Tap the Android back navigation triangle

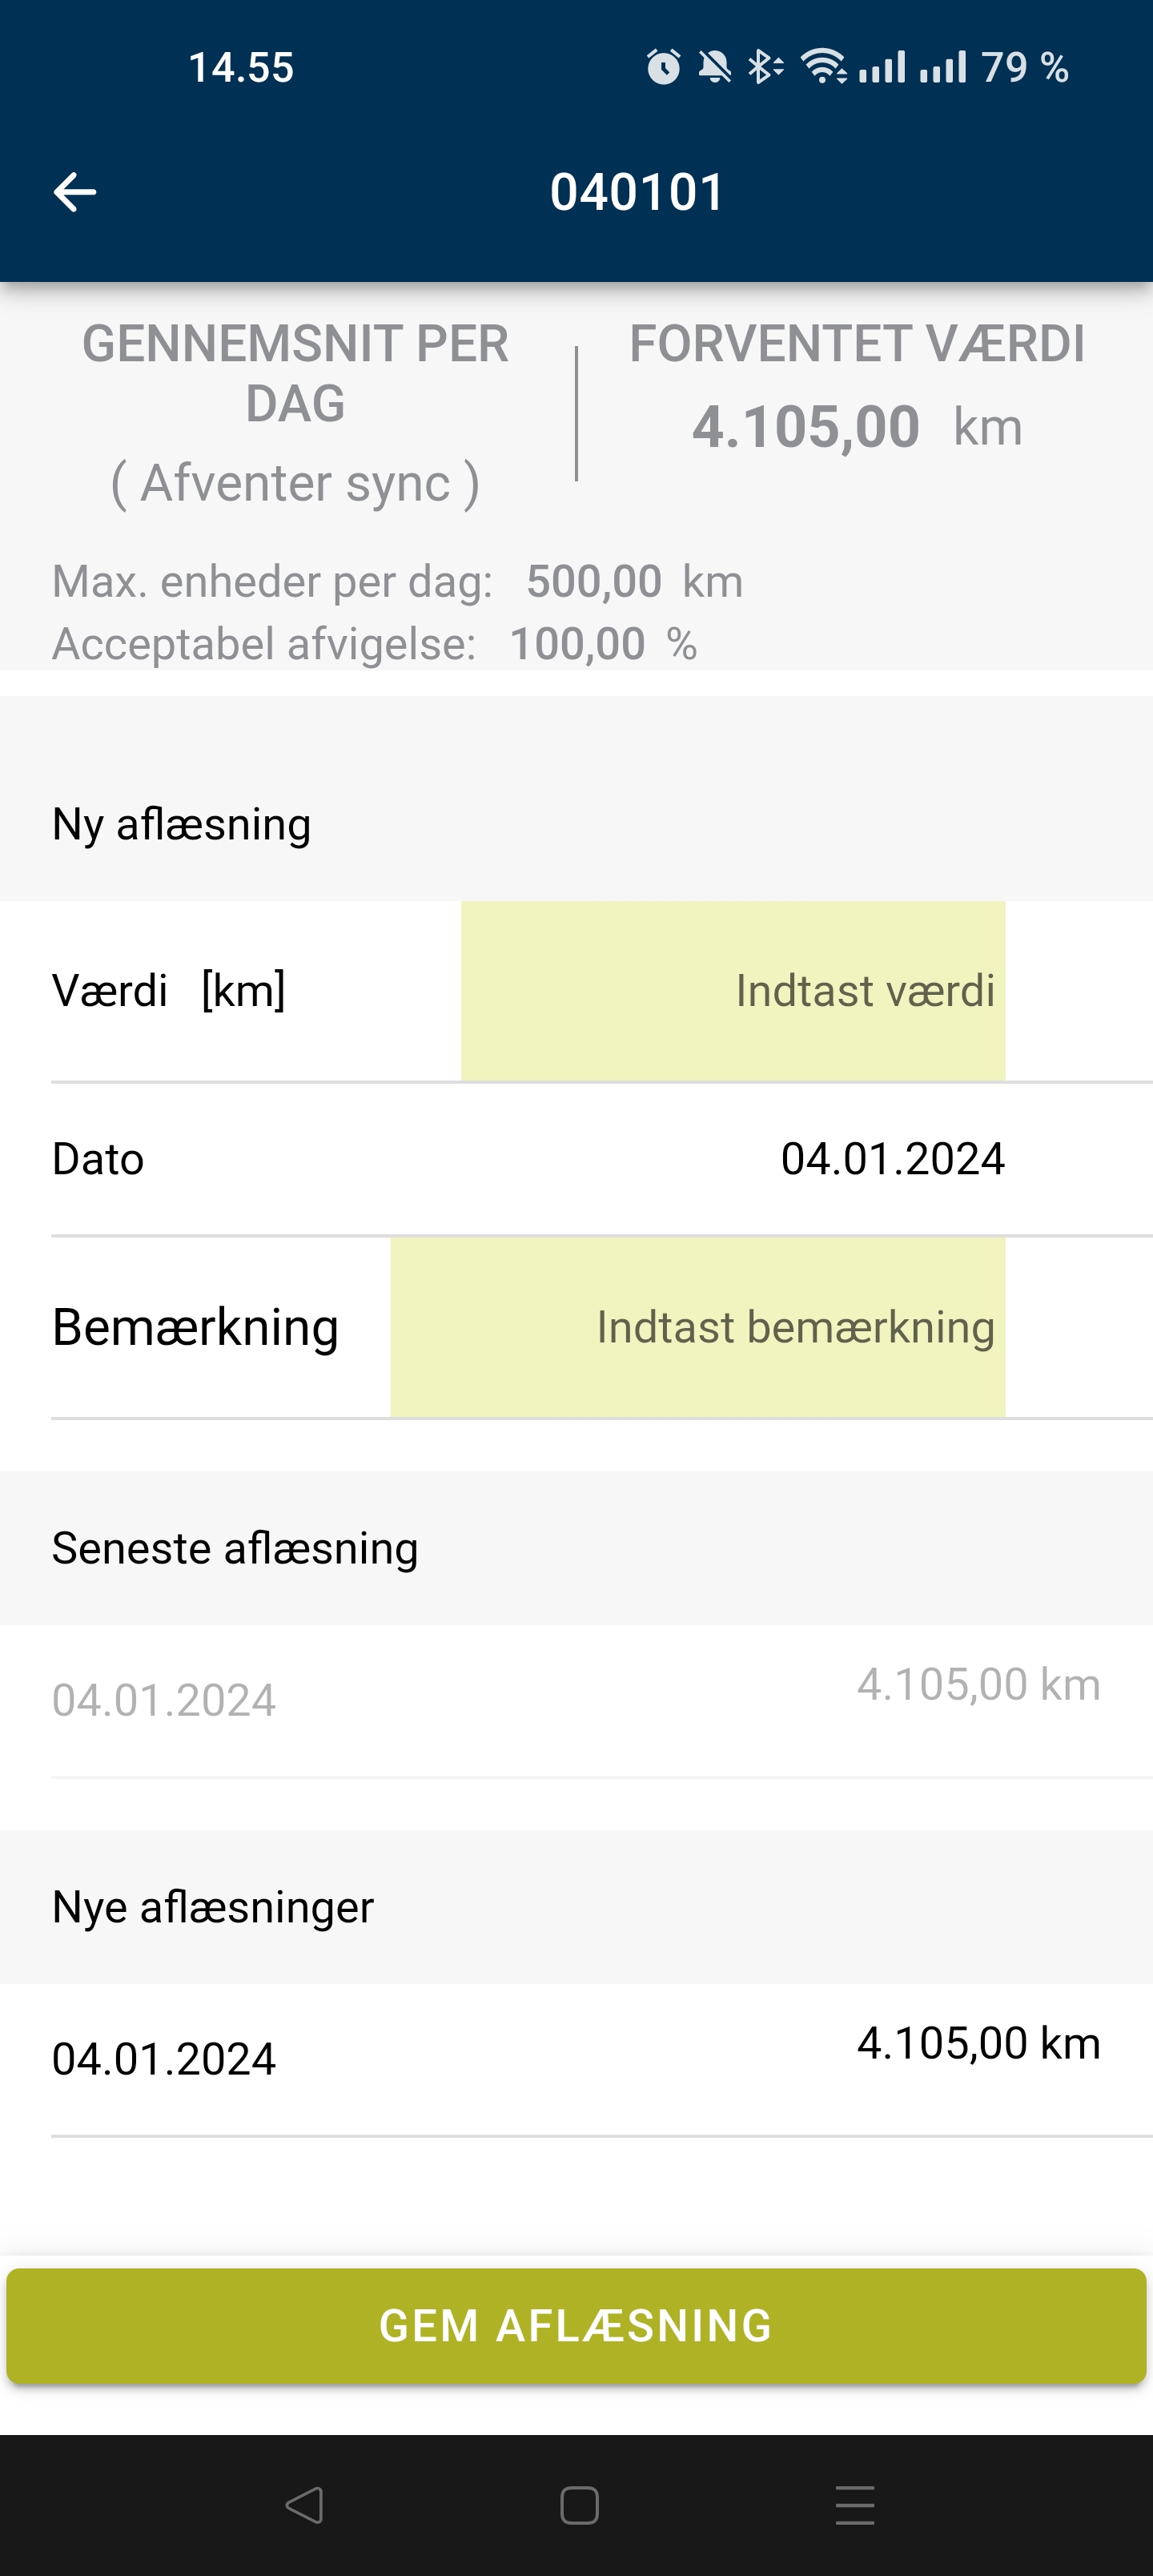tap(304, 2505)
